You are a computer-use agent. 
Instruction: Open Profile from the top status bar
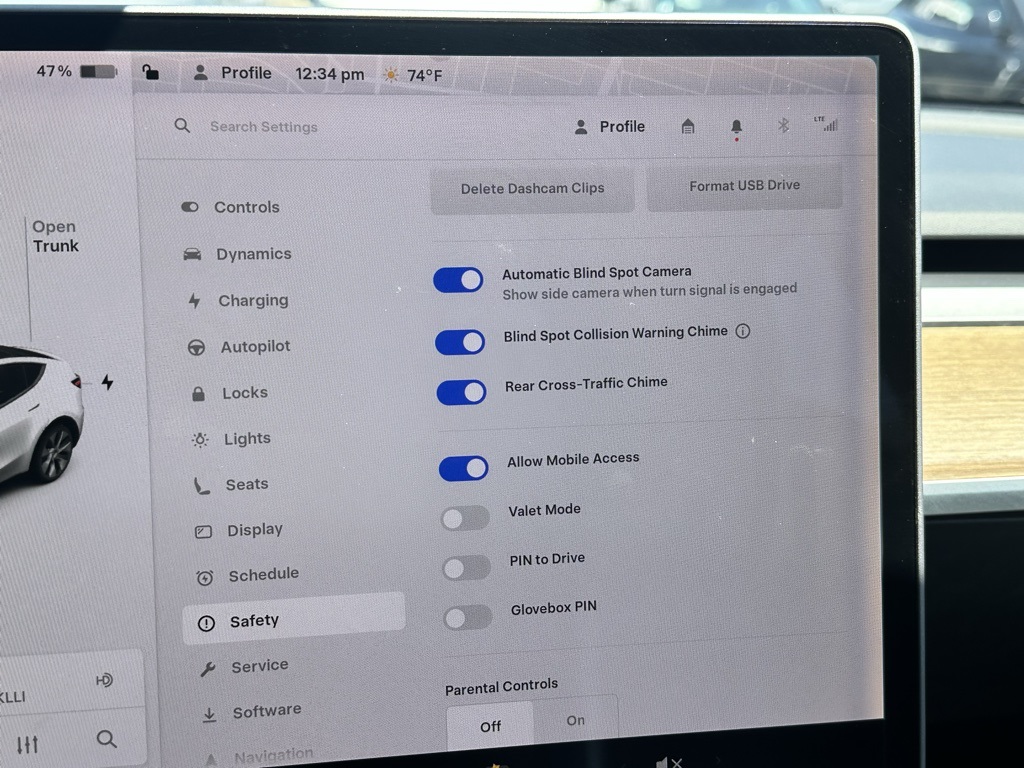click(232, 72)
